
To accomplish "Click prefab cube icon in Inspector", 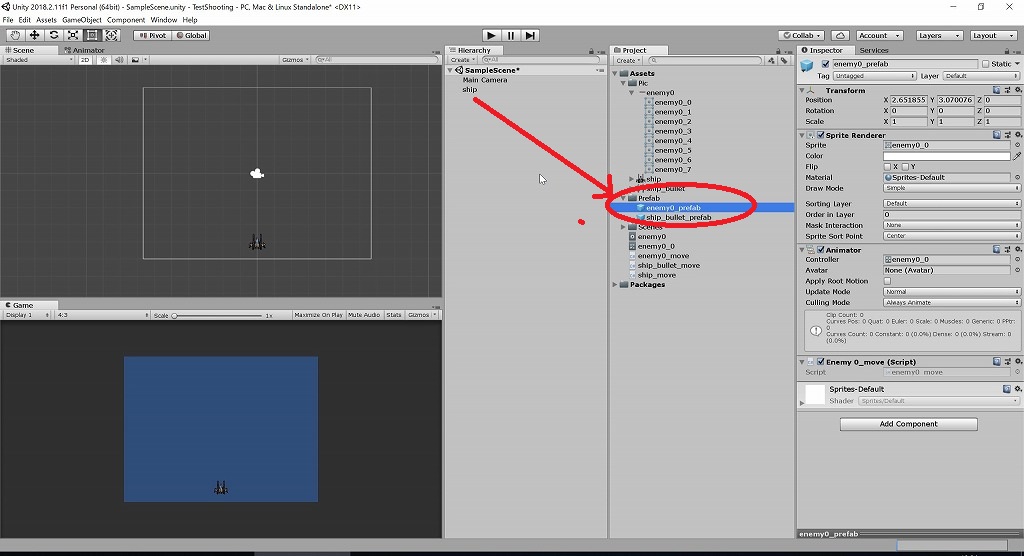I will (807, 65).
